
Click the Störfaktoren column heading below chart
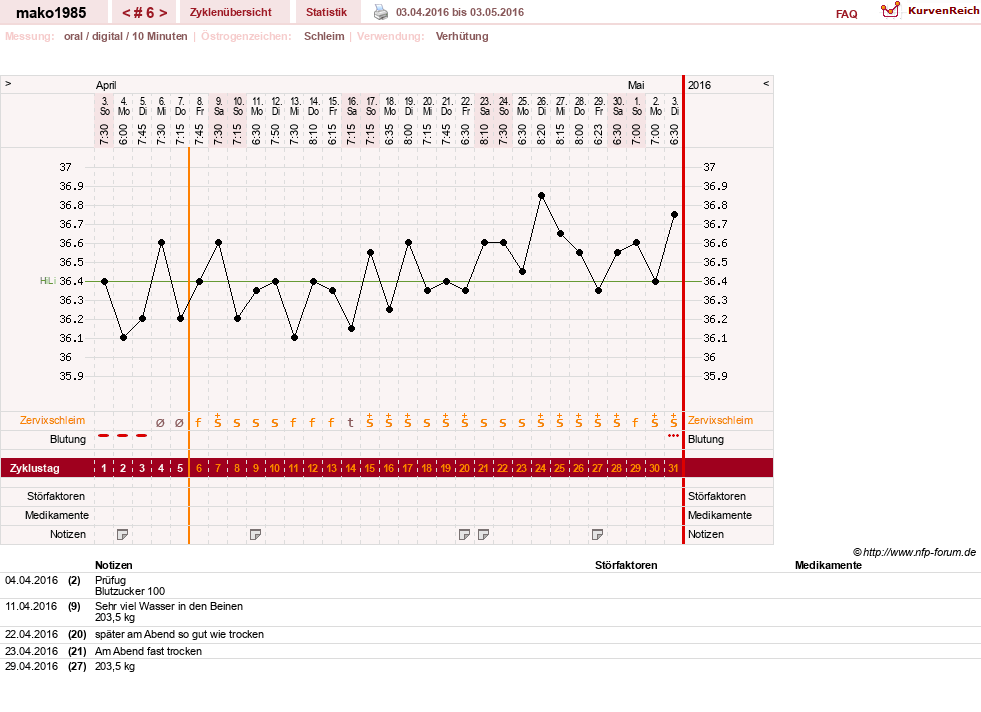click(x=626, y=565)
